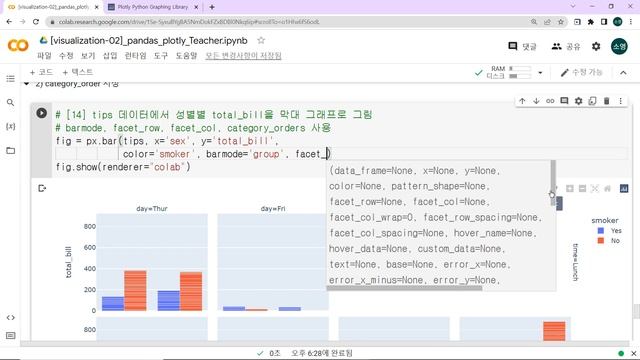Open a new browser tab
Image resolution: width=640 pixels, height=360 pixels.
point(211,7)
